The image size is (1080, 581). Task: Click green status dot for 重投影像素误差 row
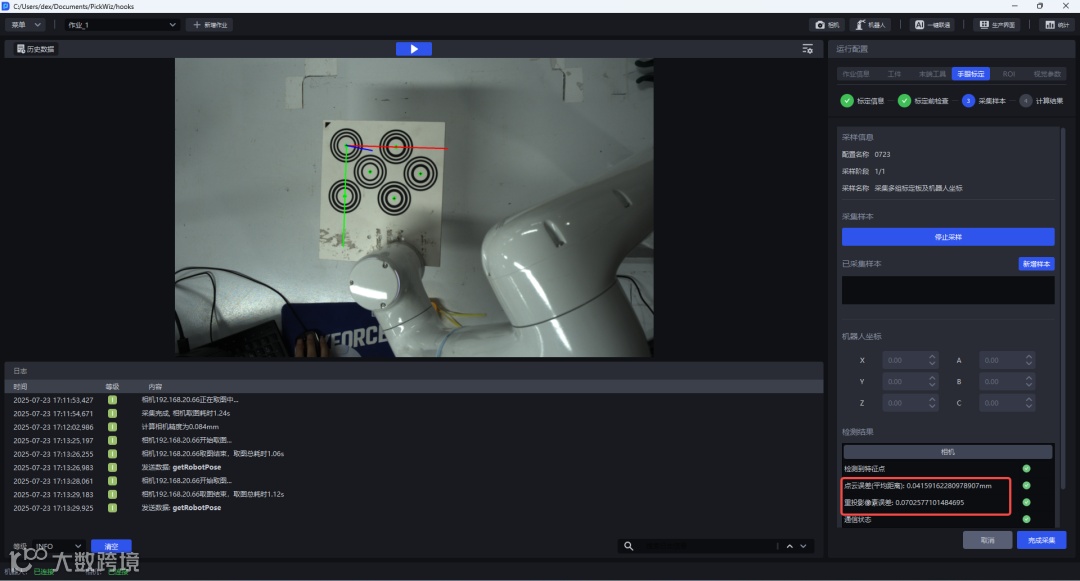[x=1026, y=503]
